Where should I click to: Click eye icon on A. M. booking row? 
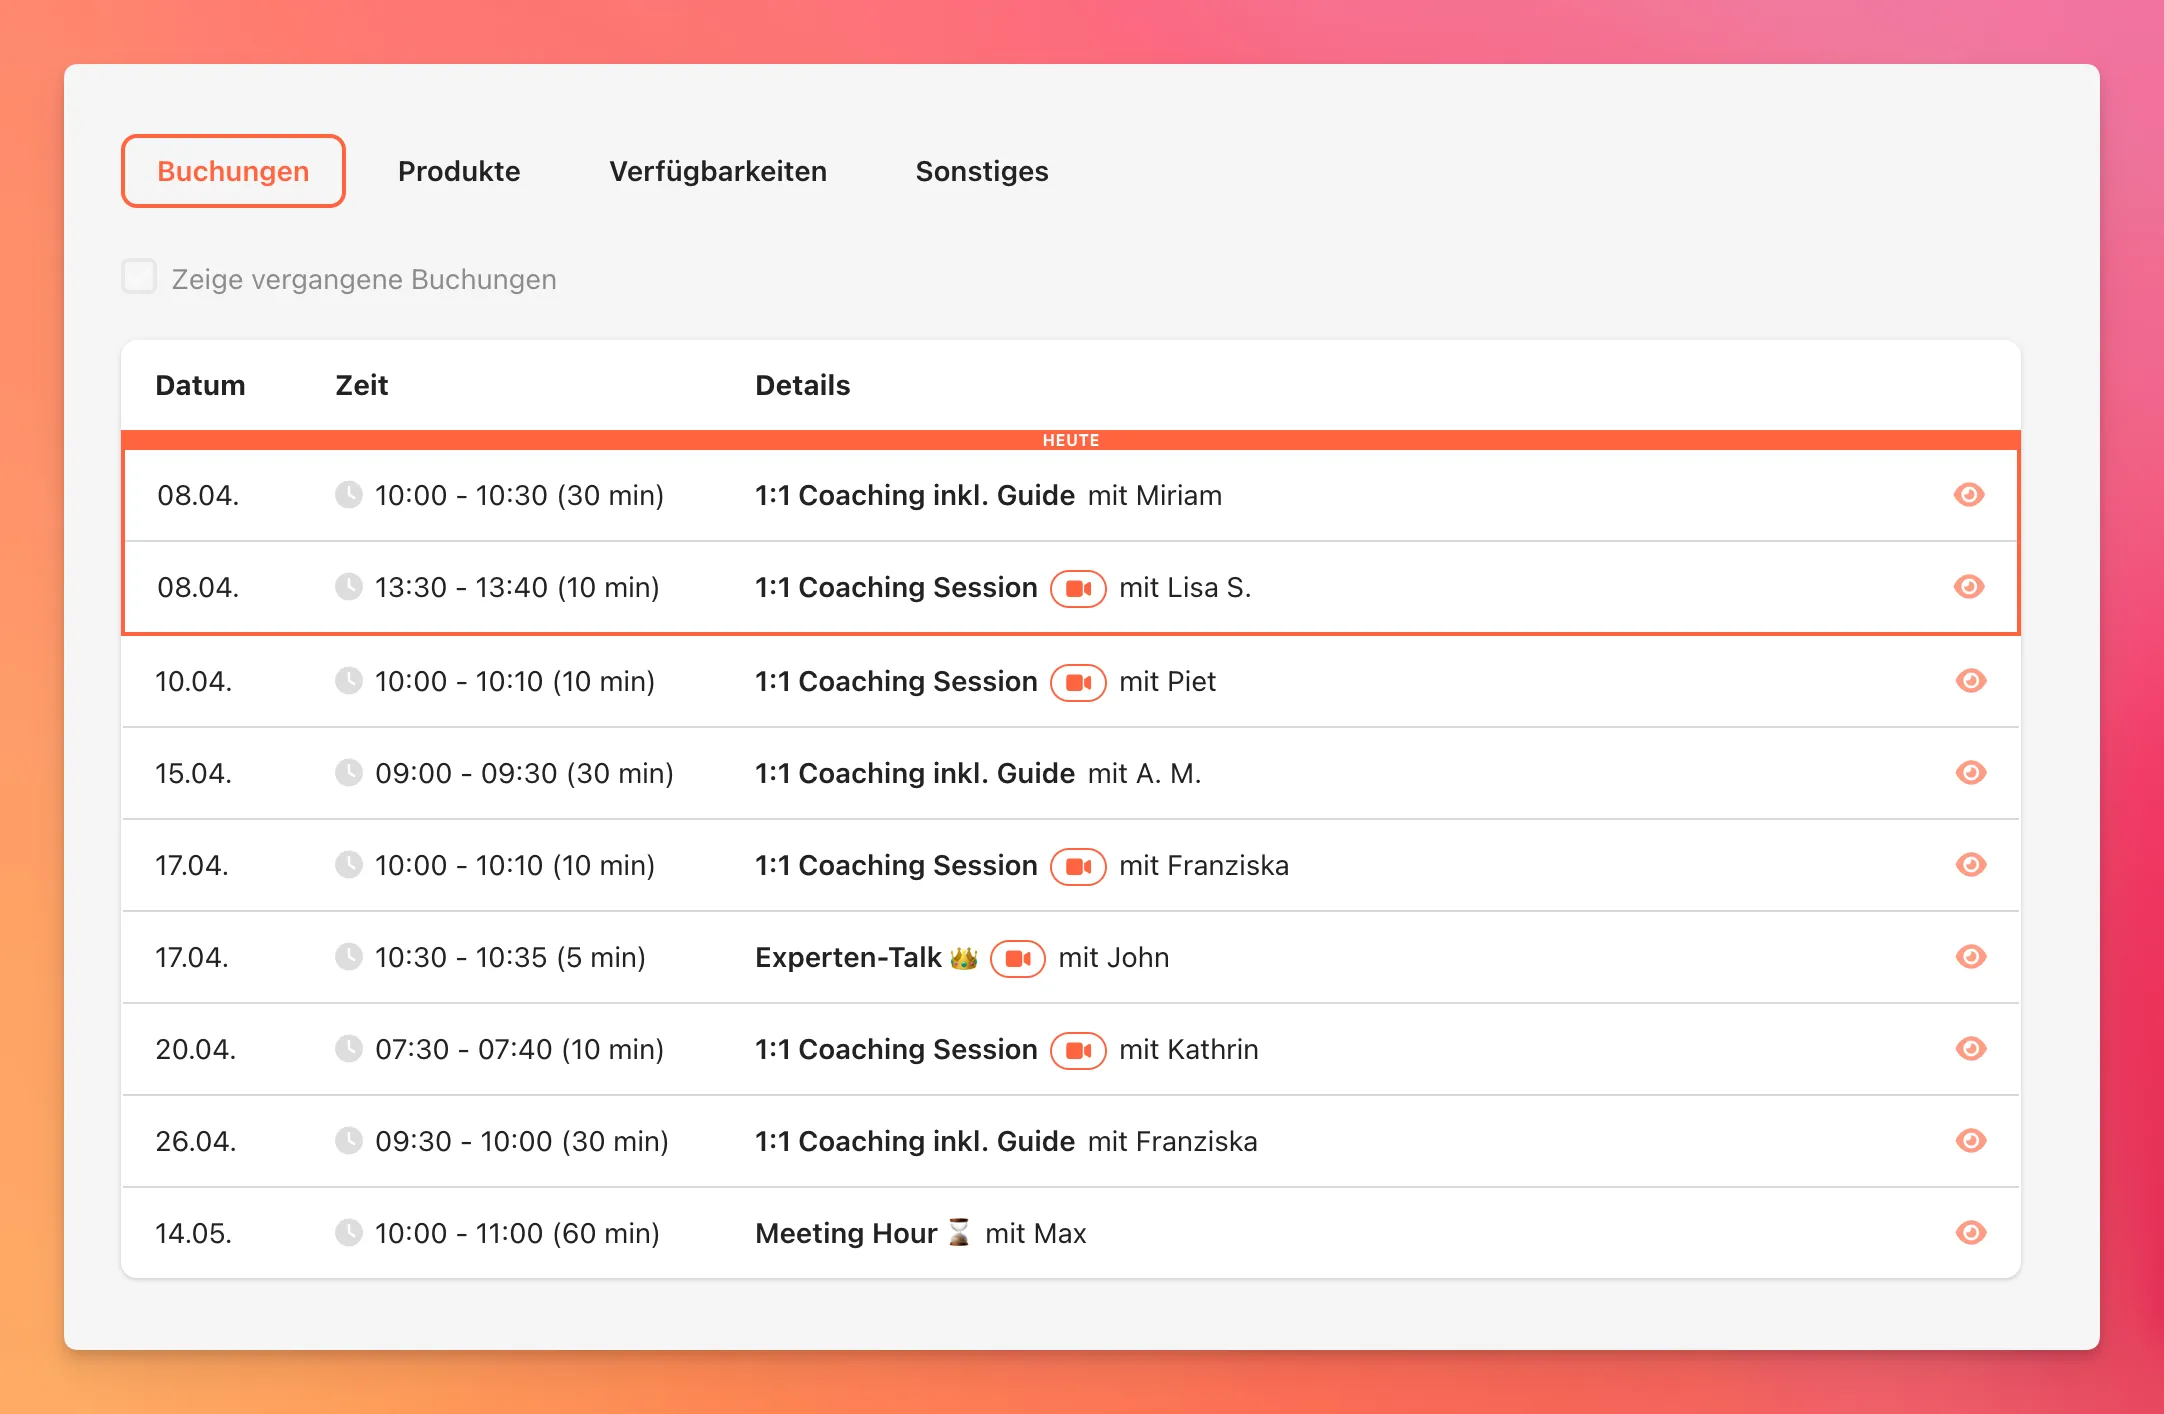point(1970,773)
